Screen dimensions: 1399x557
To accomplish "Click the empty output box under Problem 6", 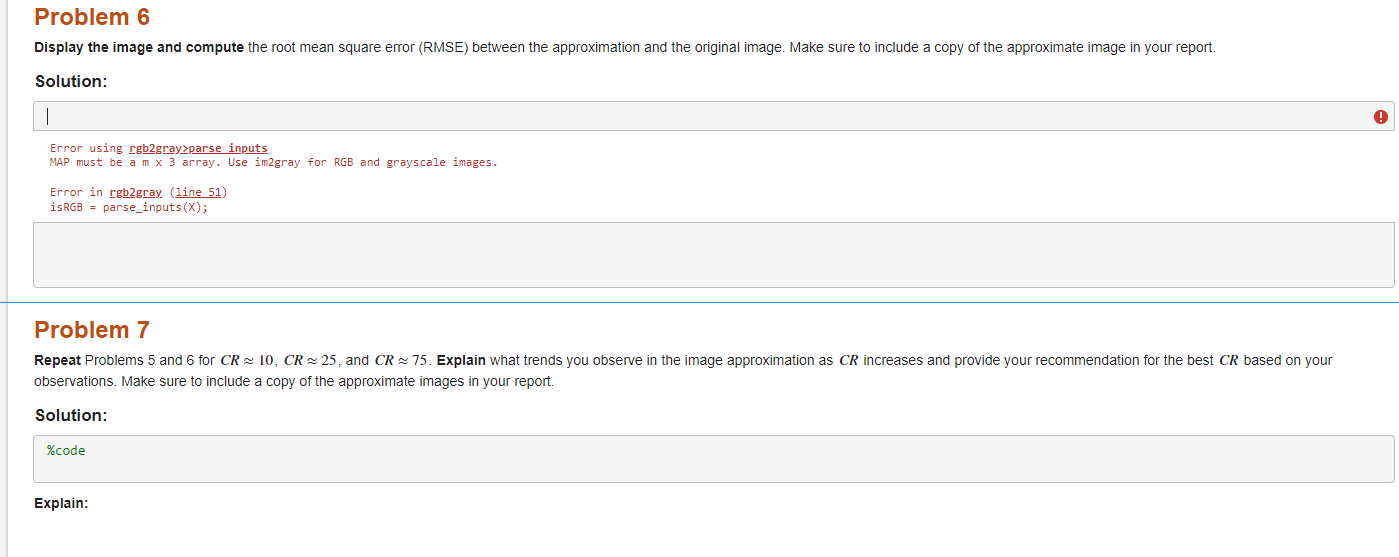I will point(714,255).
